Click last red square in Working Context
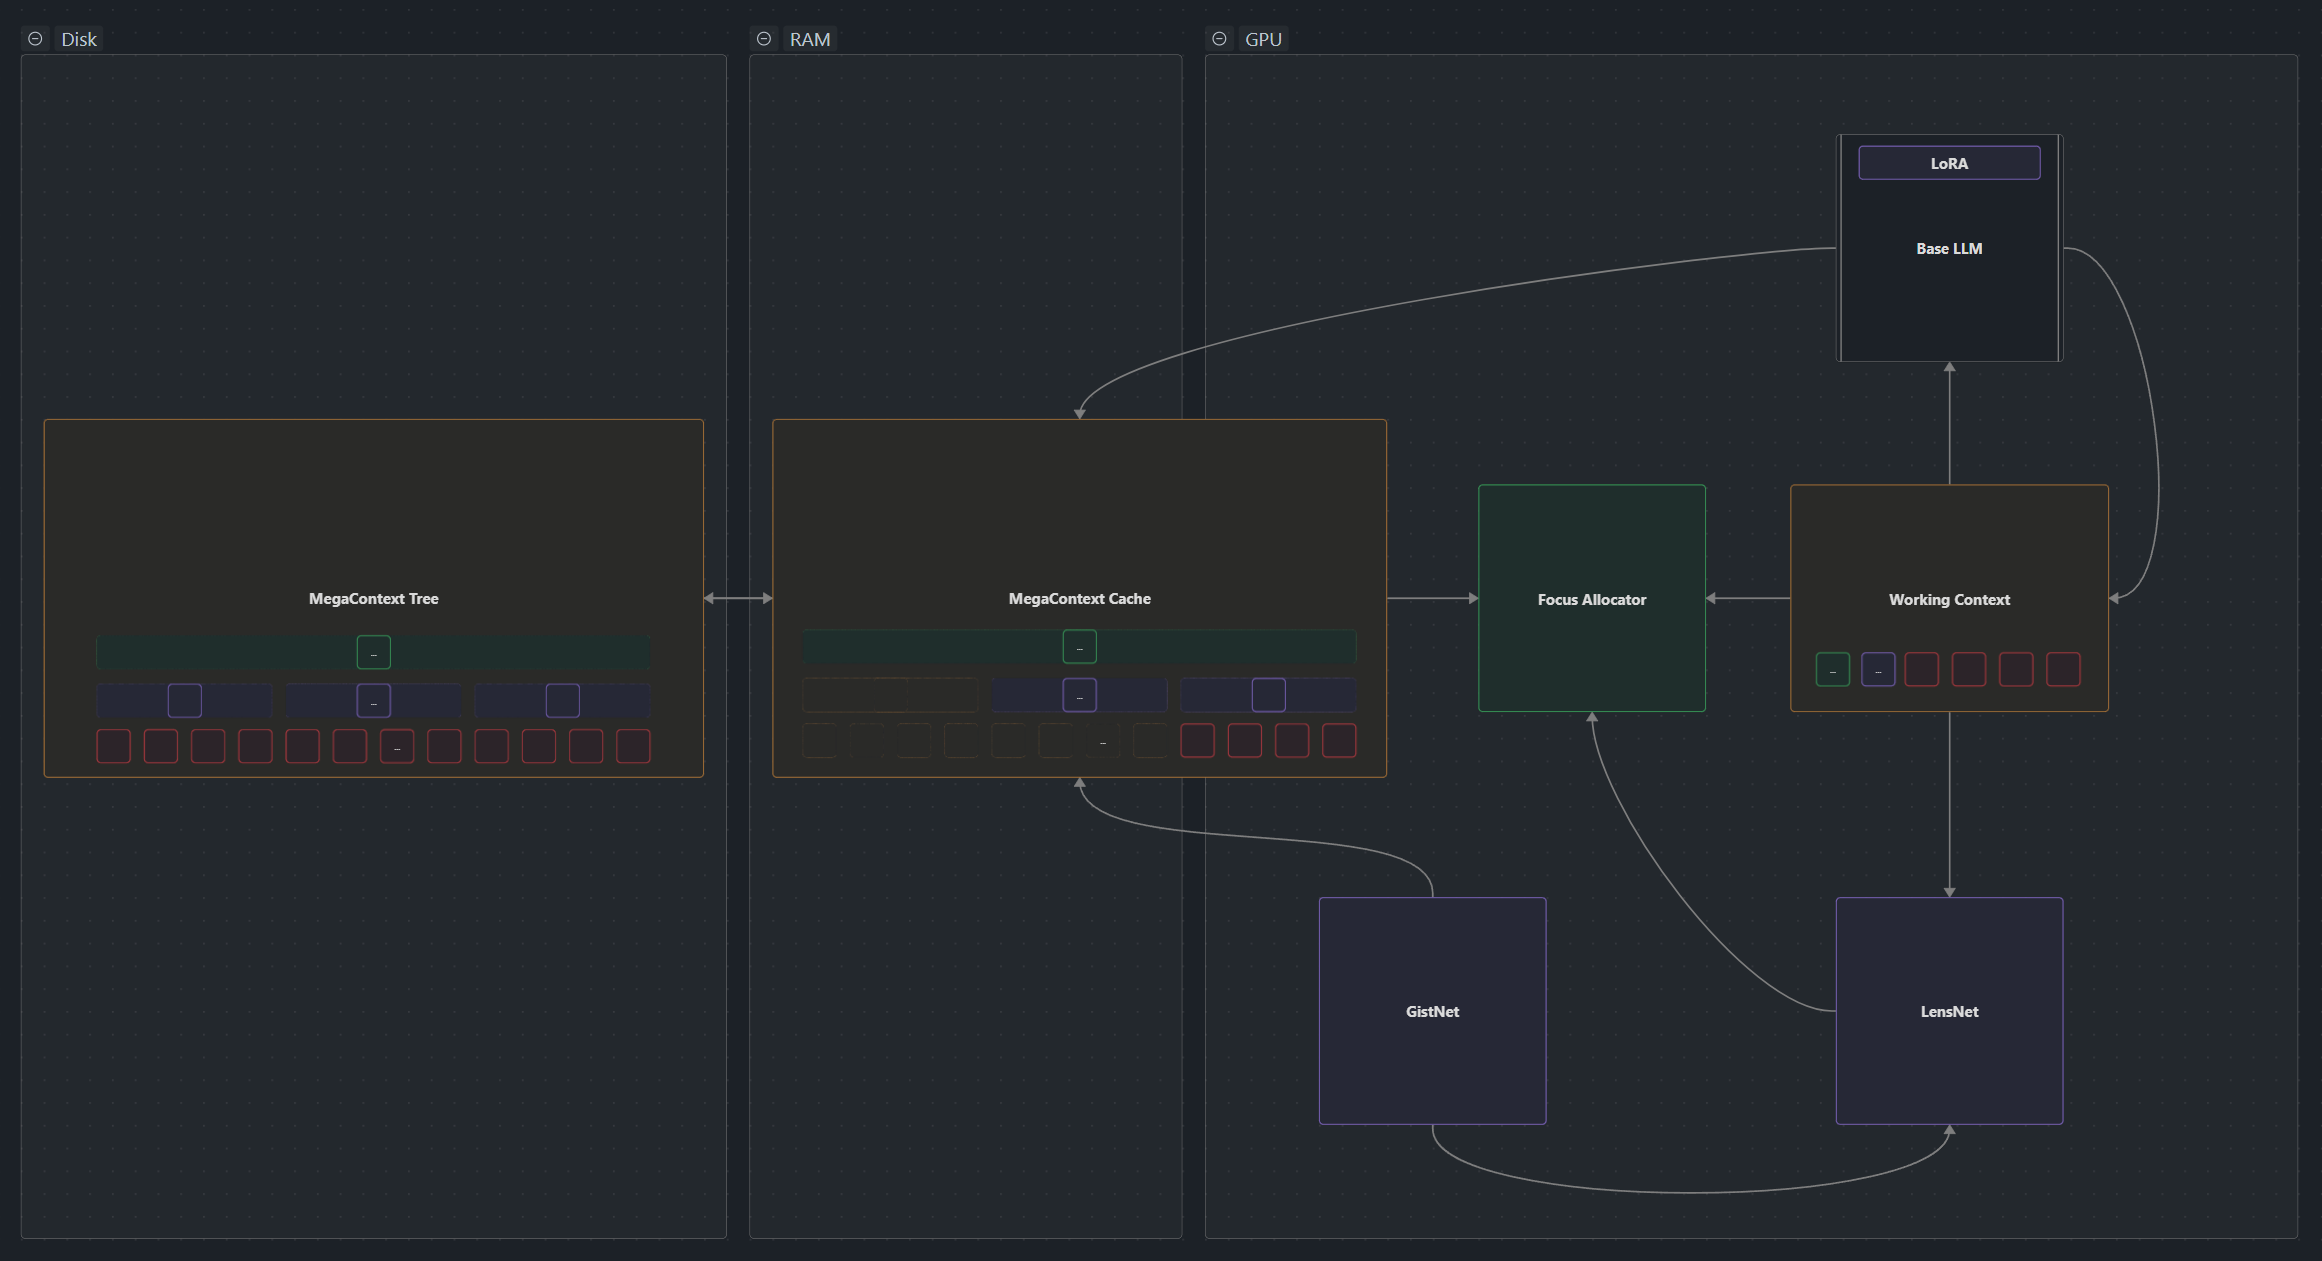 tap(2063, 670)
